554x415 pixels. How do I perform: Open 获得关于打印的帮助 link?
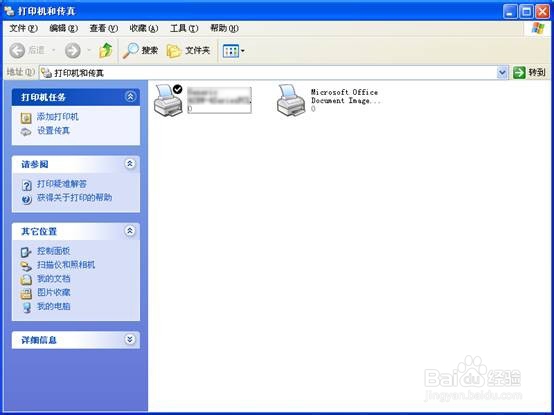(x=75, y=197)
